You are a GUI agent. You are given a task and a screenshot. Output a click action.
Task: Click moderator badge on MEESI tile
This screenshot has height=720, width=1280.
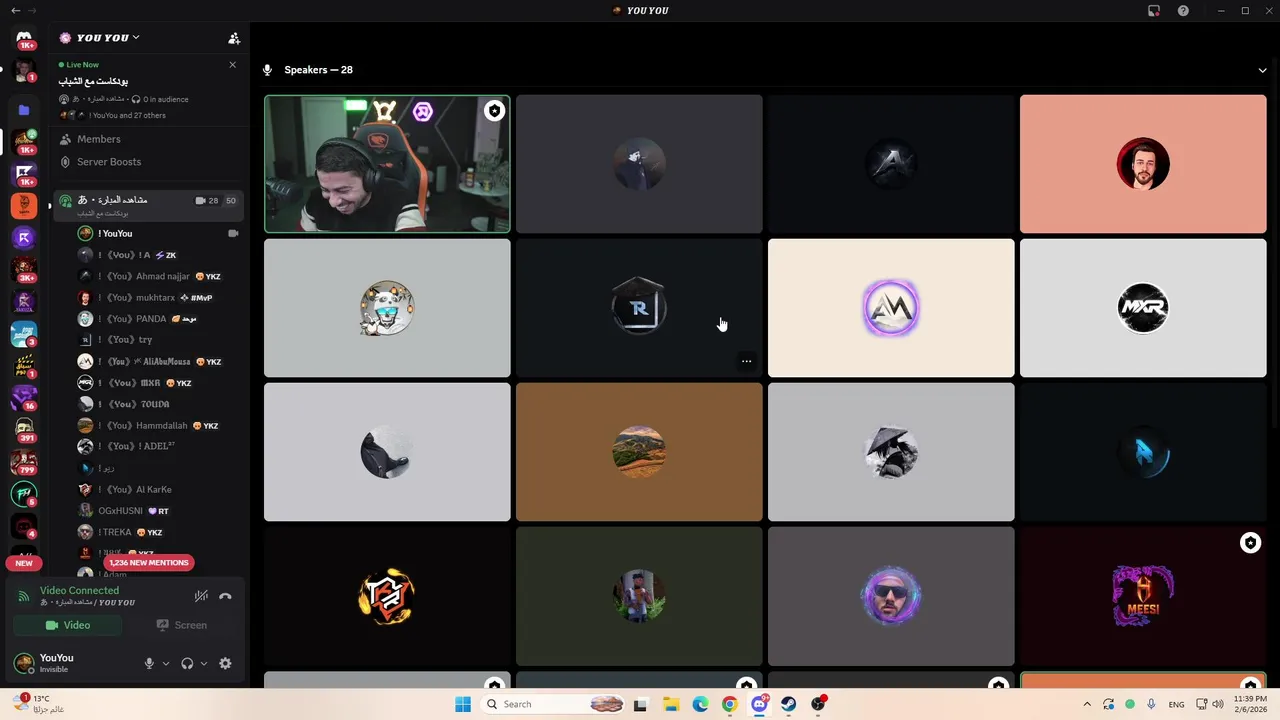click(x=1250, y=543)
